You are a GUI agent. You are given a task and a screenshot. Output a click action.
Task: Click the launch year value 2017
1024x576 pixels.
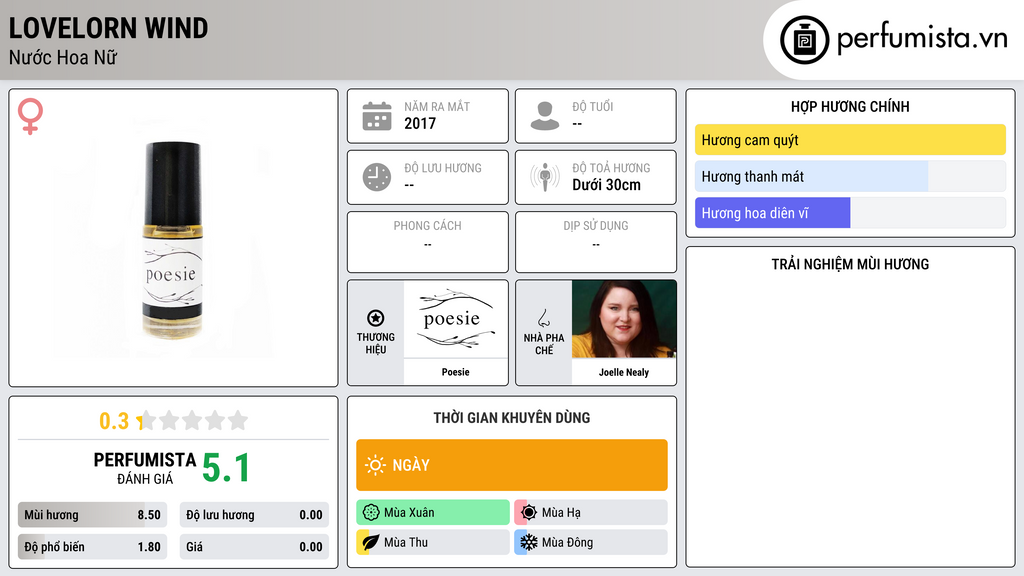(x=420, y=123)
